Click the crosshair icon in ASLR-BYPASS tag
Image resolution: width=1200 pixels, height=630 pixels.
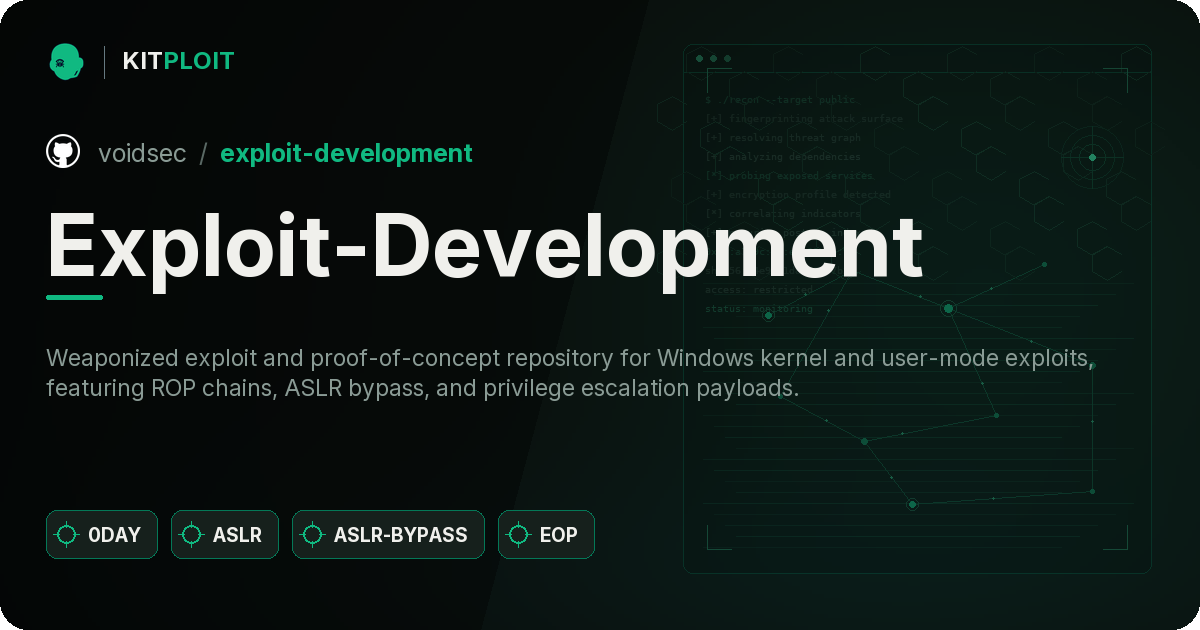(x=313, y=535)
